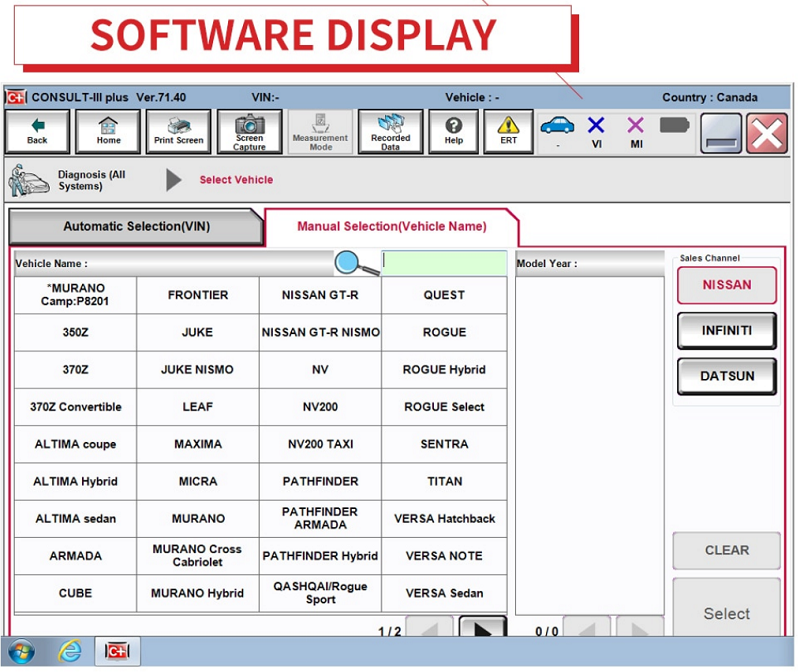
Task: Choose NV200 TAXI vehicle
Action: 320,444
